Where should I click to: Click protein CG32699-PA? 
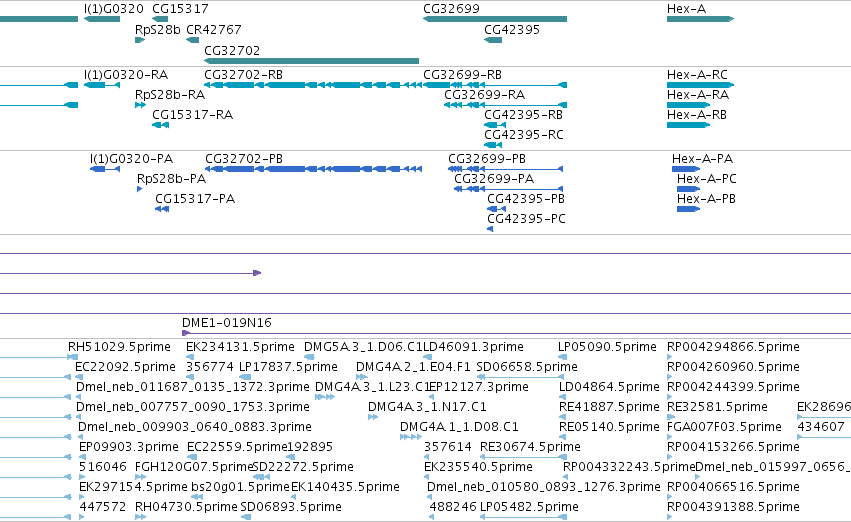[x=494, y=179]
